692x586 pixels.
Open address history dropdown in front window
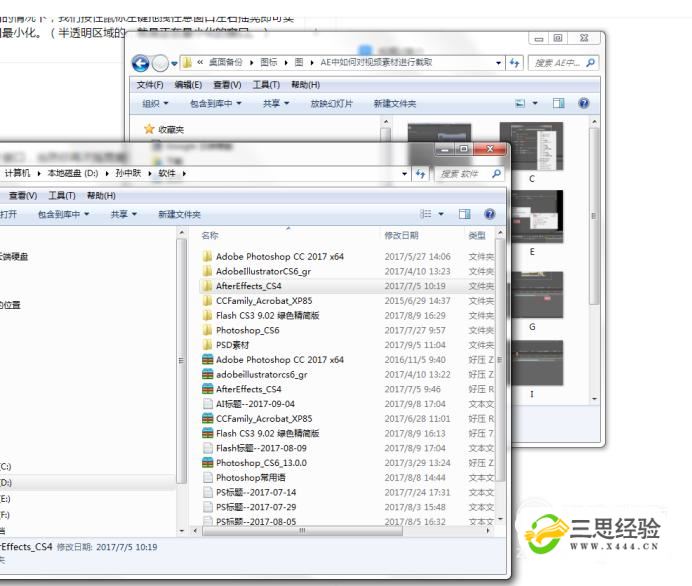[404, 174]
